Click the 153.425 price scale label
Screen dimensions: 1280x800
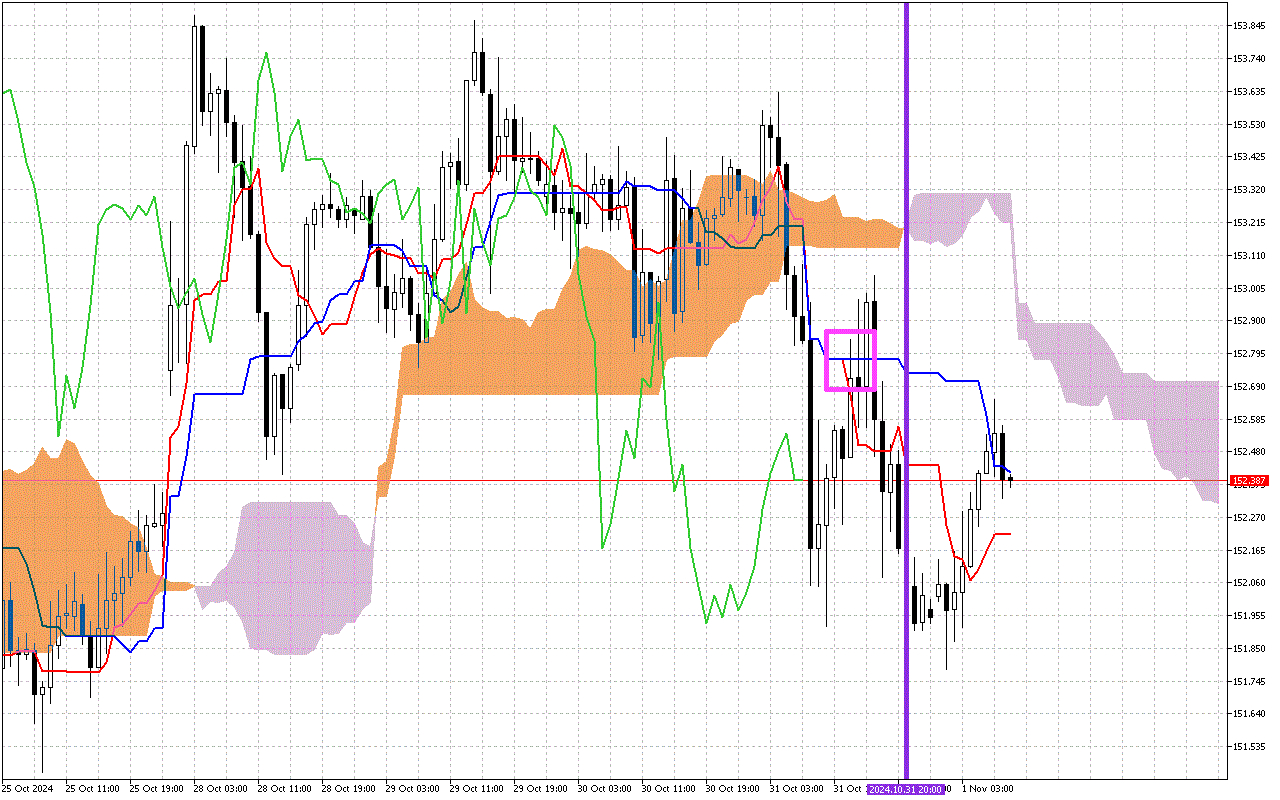tap(1250, 157)
